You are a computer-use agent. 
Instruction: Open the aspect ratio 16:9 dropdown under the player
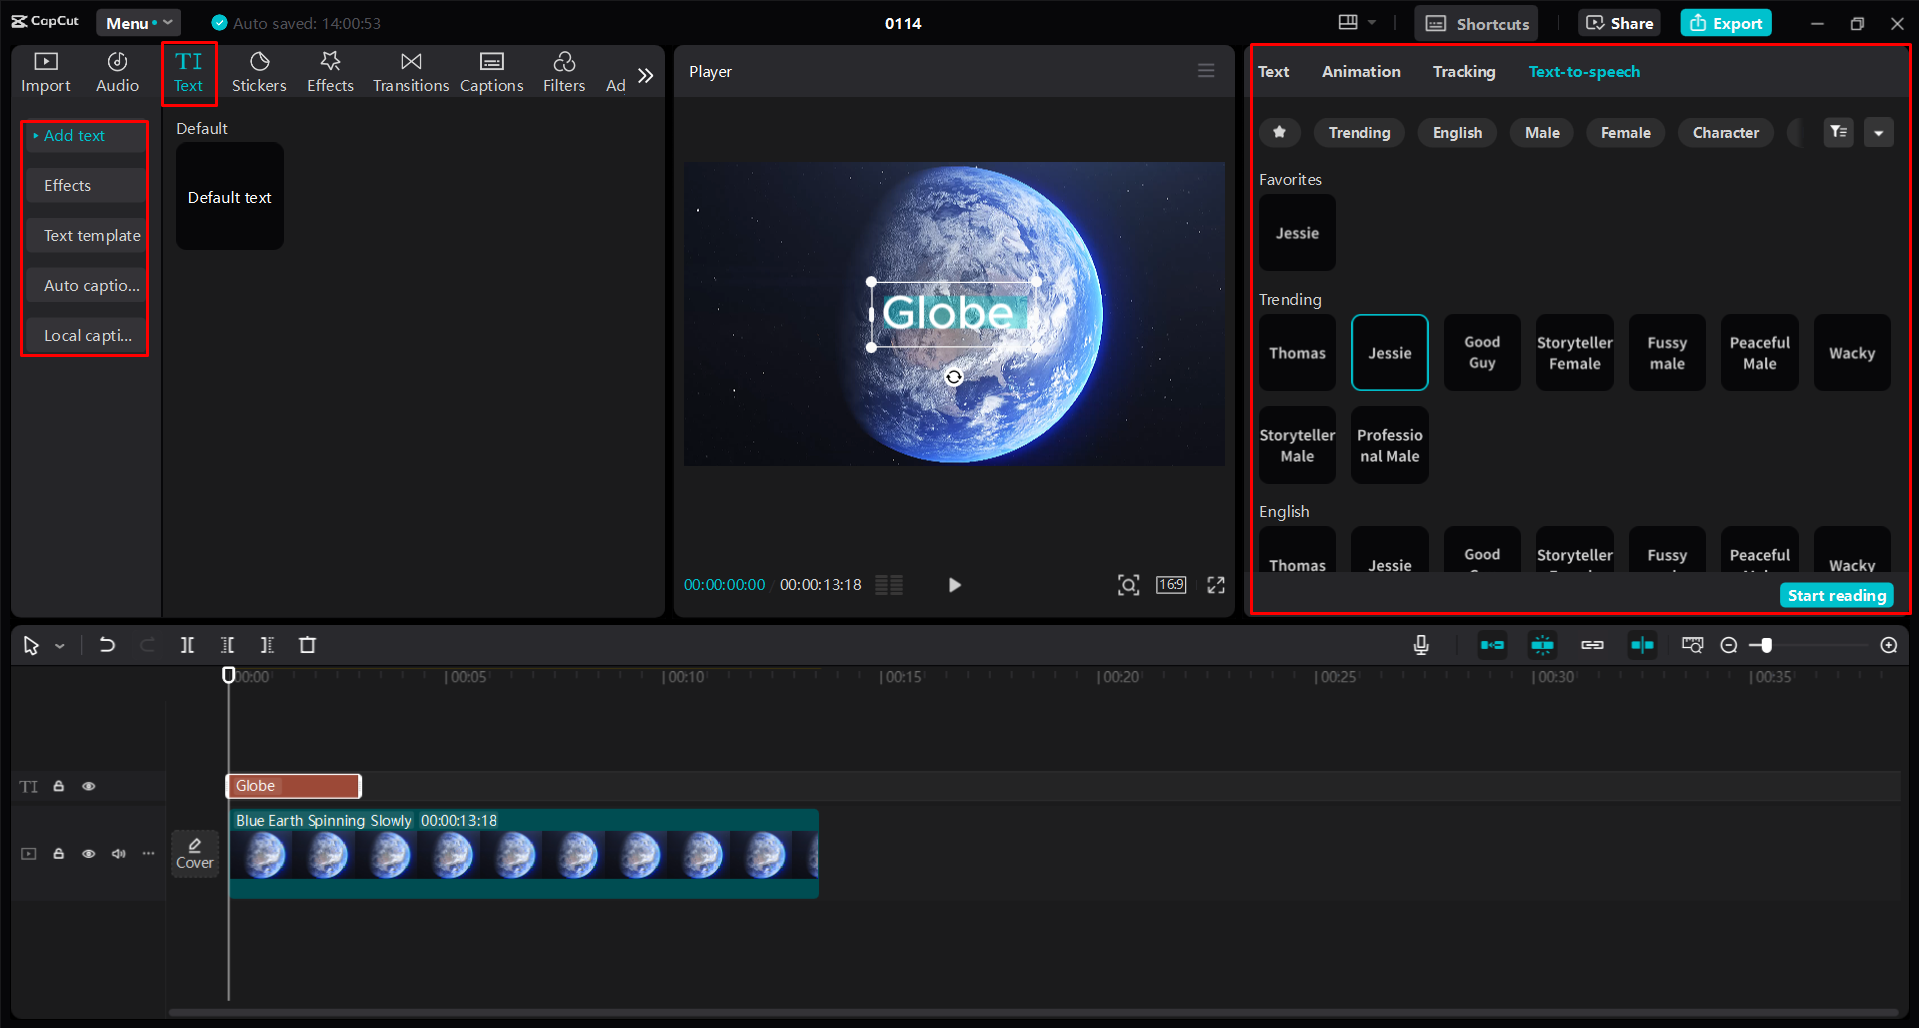pos(1170,584)
